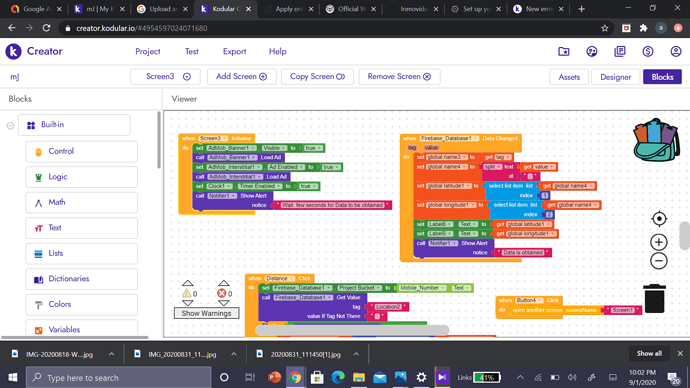Select the Lists blocks category
The height and width of the screenshot is (388, 690).
(81, 253)
